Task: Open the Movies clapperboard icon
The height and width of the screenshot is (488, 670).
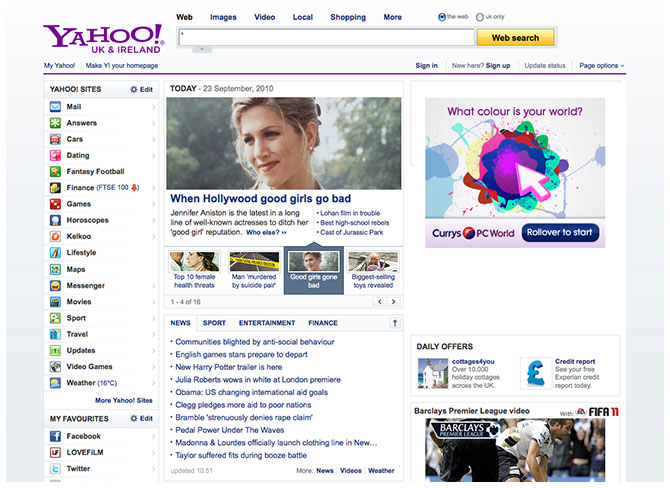Action: pos(55,302)
